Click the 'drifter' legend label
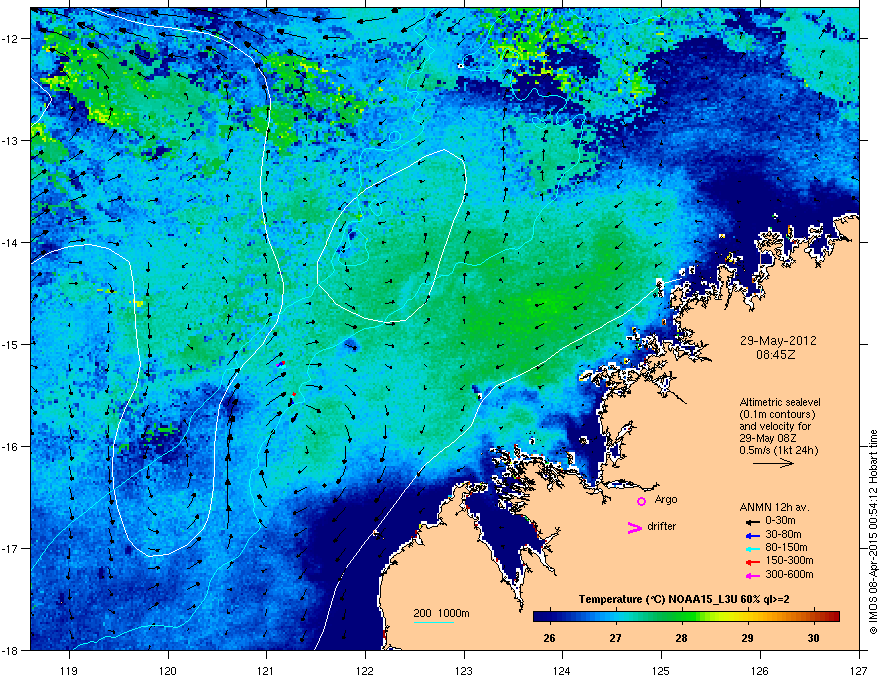The width and height of the screenshot is (880, 680). point(662,526)
